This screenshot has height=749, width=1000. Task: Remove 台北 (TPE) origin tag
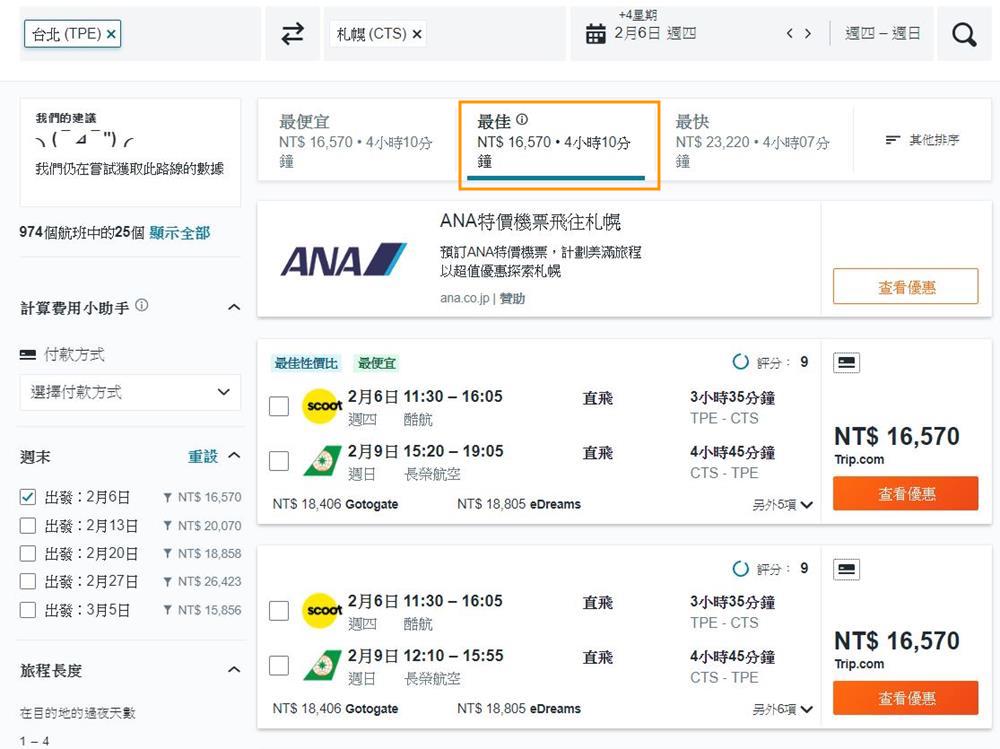[x=112, y=34]
